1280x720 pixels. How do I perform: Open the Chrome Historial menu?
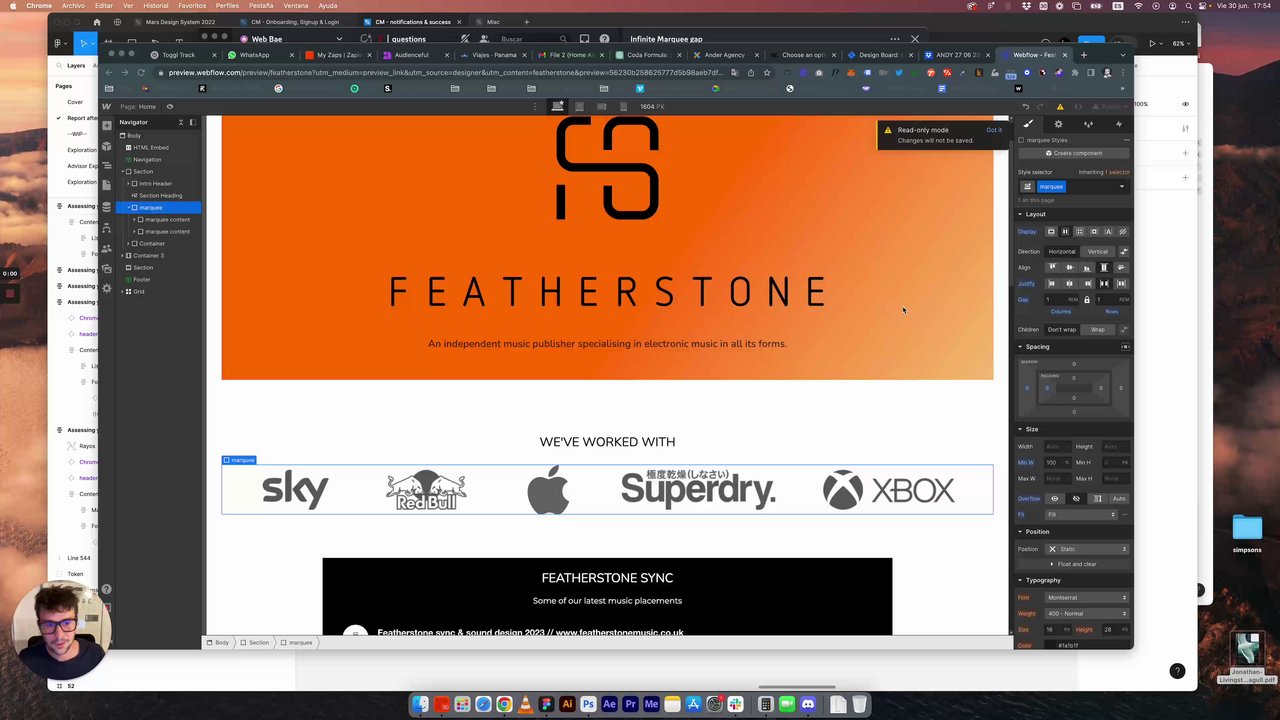tap(156, 6)
